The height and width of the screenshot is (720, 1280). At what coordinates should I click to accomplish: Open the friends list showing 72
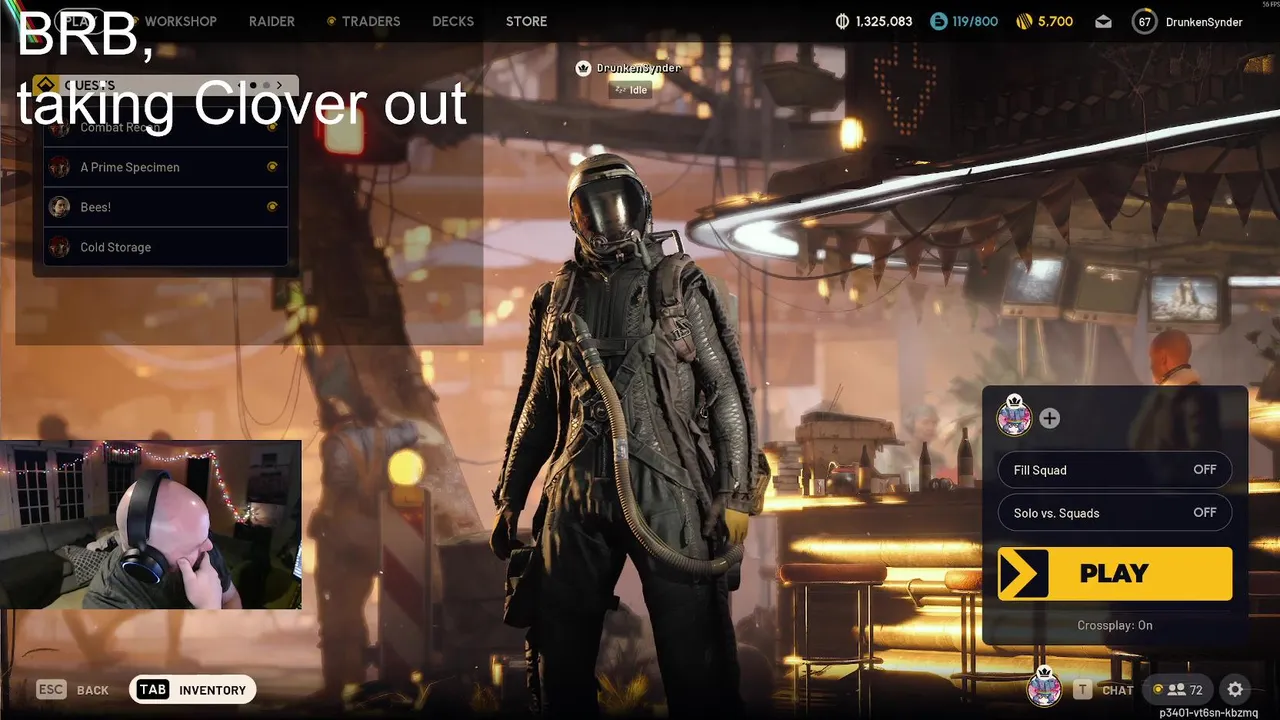1178,690
